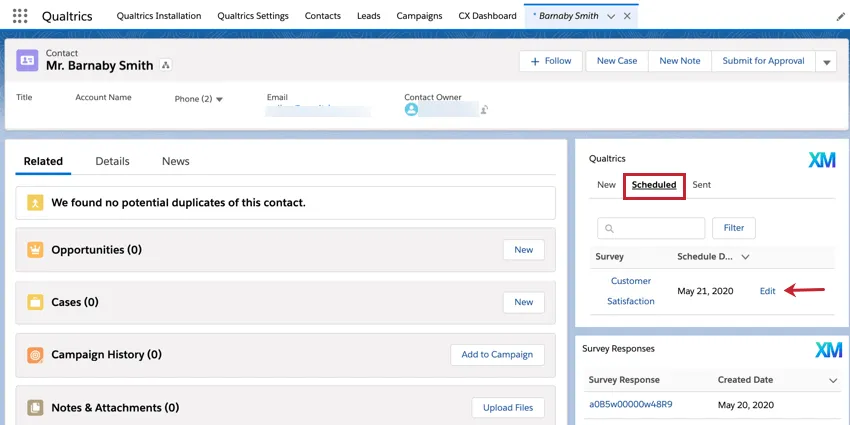Open the Campaigns navigation tab
The height and width of the screenshot is (425, 850).
point(420,17)
